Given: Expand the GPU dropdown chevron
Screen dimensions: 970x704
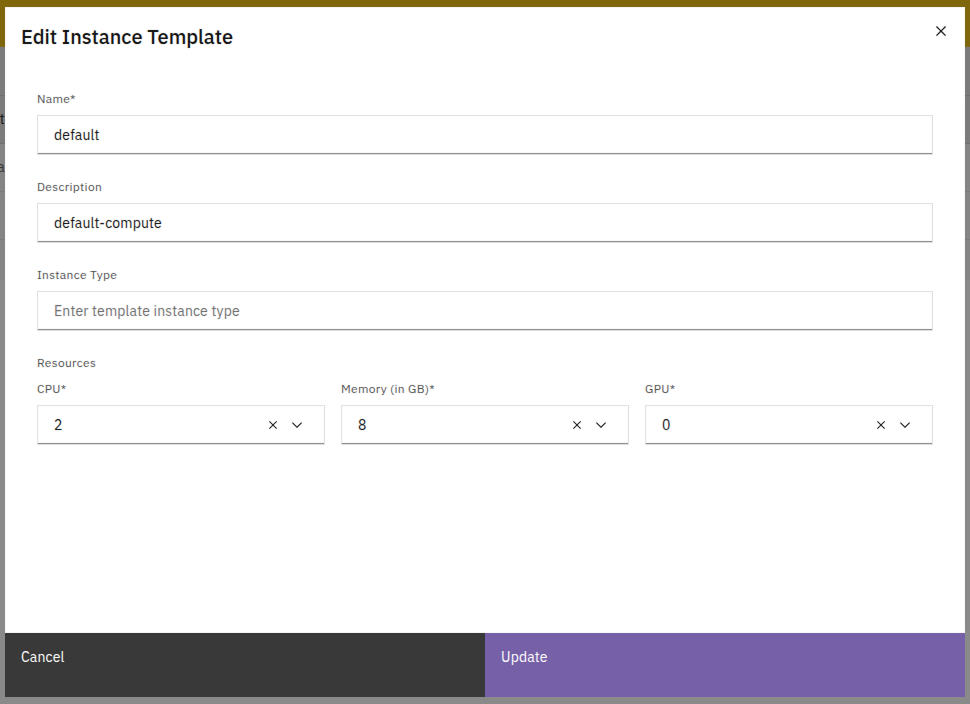Looking at the screenshot, I should point(905,425).
